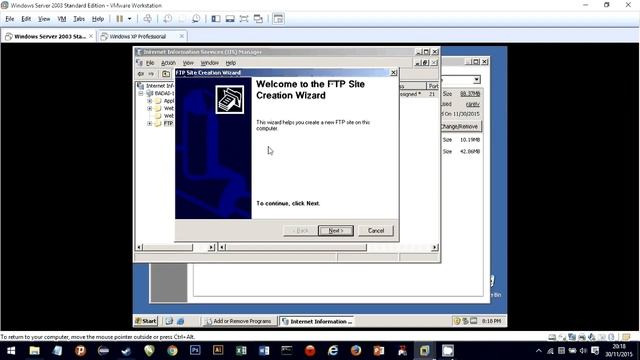
Task: Switch to Windows XP Professional tab
Action: (x=138, y=36)
